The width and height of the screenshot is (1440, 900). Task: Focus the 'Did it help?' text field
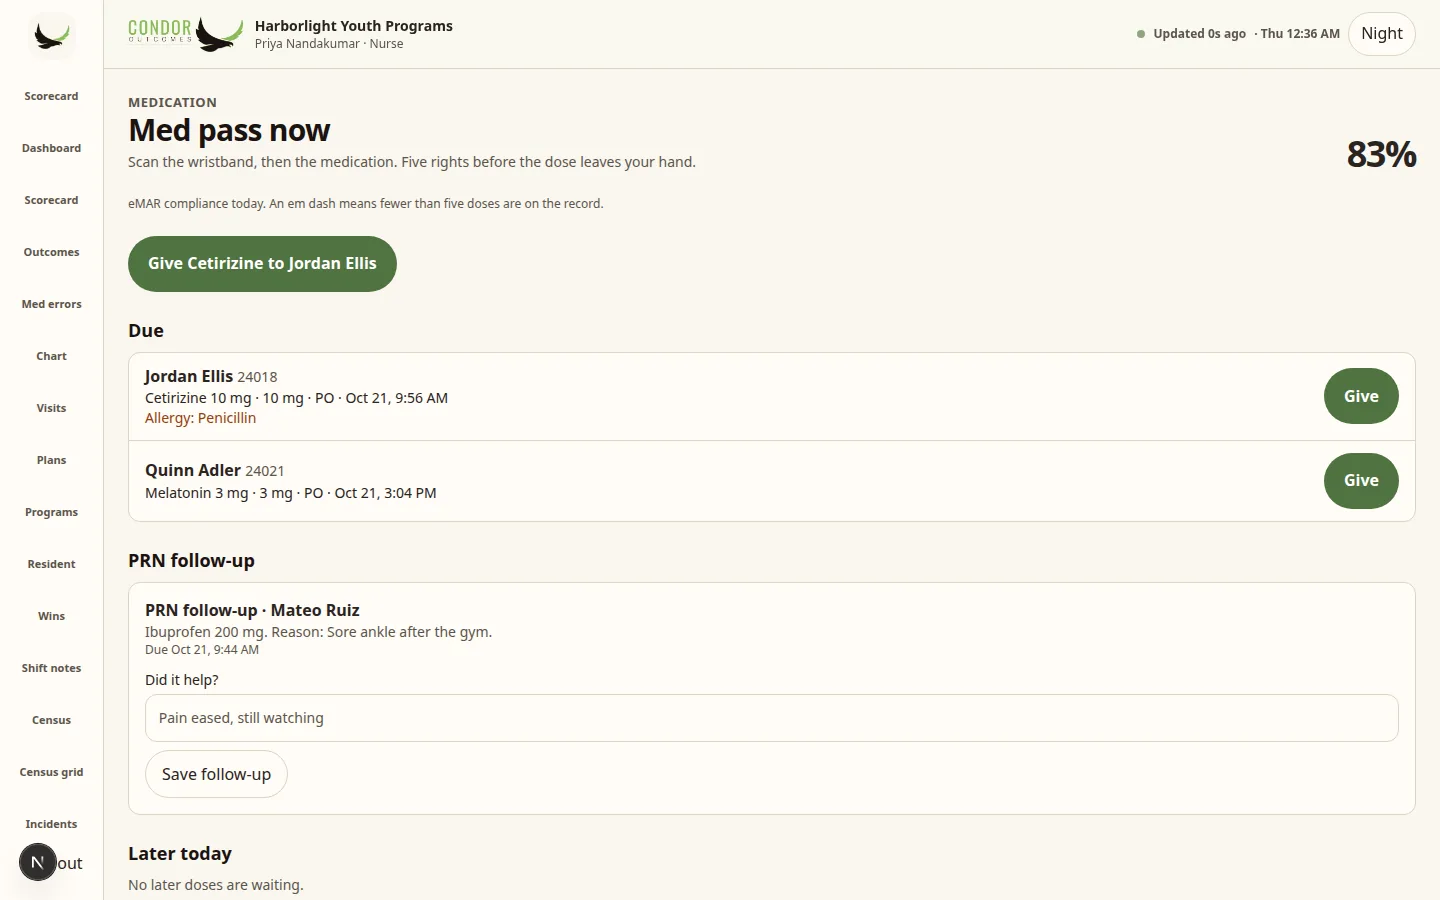(x=771, y=718)
